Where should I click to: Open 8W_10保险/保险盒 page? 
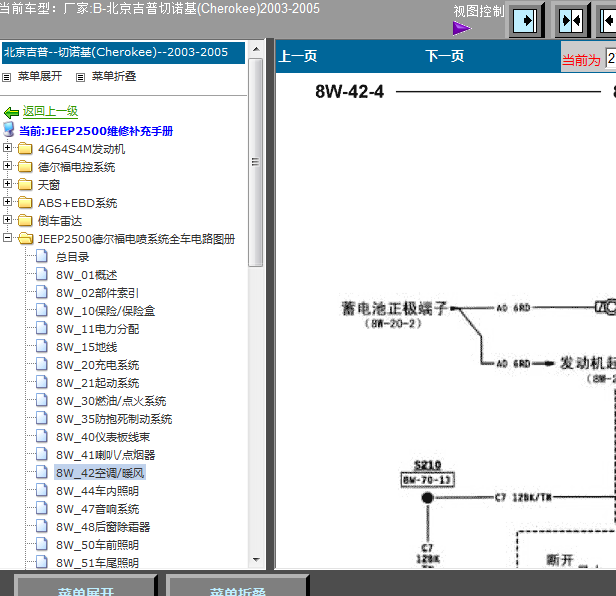click(105, 311)
